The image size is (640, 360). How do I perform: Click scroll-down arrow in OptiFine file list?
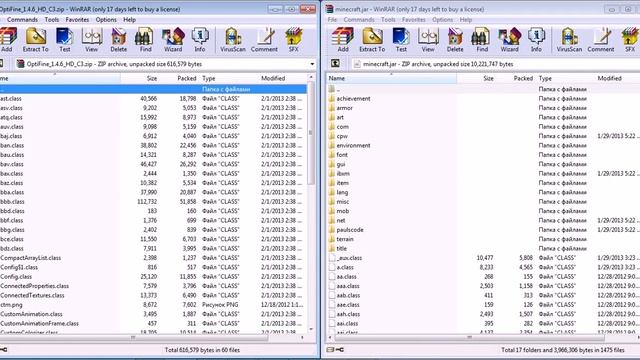tap(311, 329)
